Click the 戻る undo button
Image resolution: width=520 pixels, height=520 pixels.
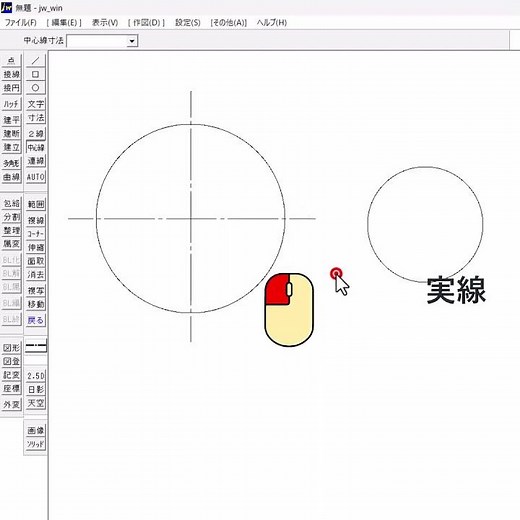[36, 320]
